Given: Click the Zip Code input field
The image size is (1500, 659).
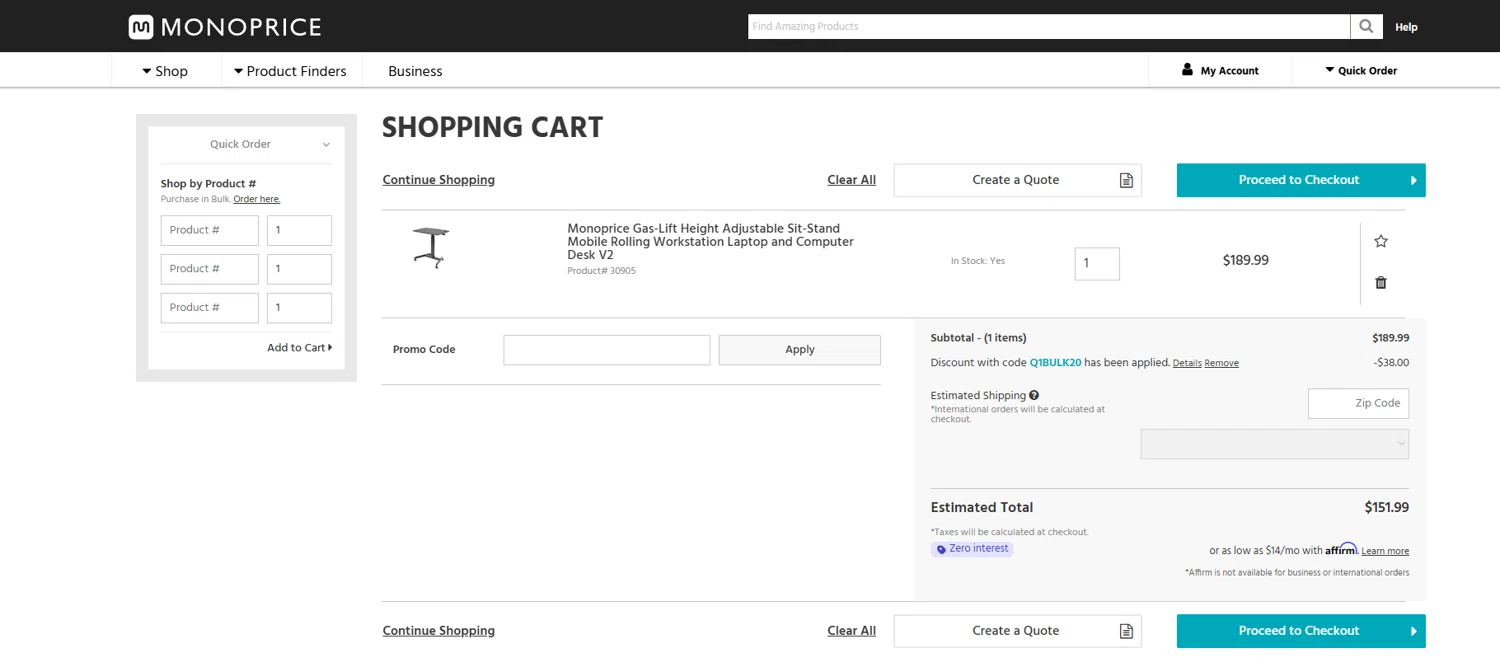Looking at the screenshot, I should click(x=1358, y=403).
